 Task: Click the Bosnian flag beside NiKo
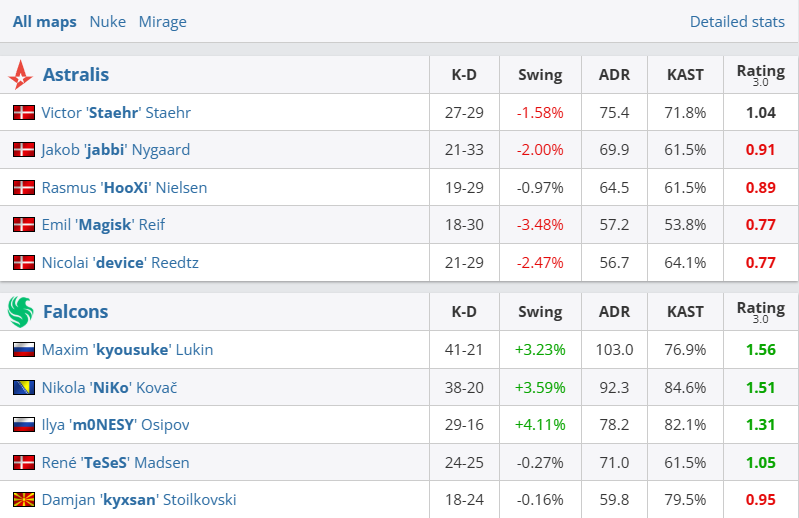24,387
